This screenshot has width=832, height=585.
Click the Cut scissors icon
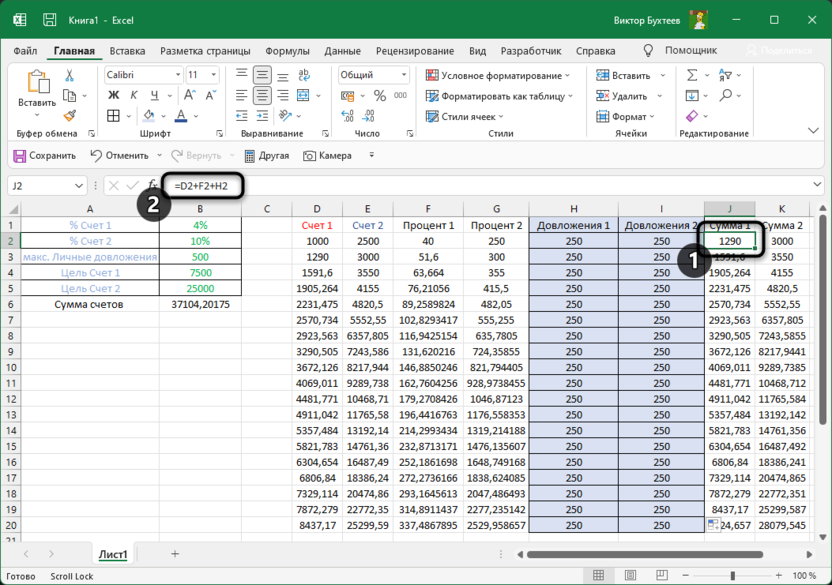[70, 75]
